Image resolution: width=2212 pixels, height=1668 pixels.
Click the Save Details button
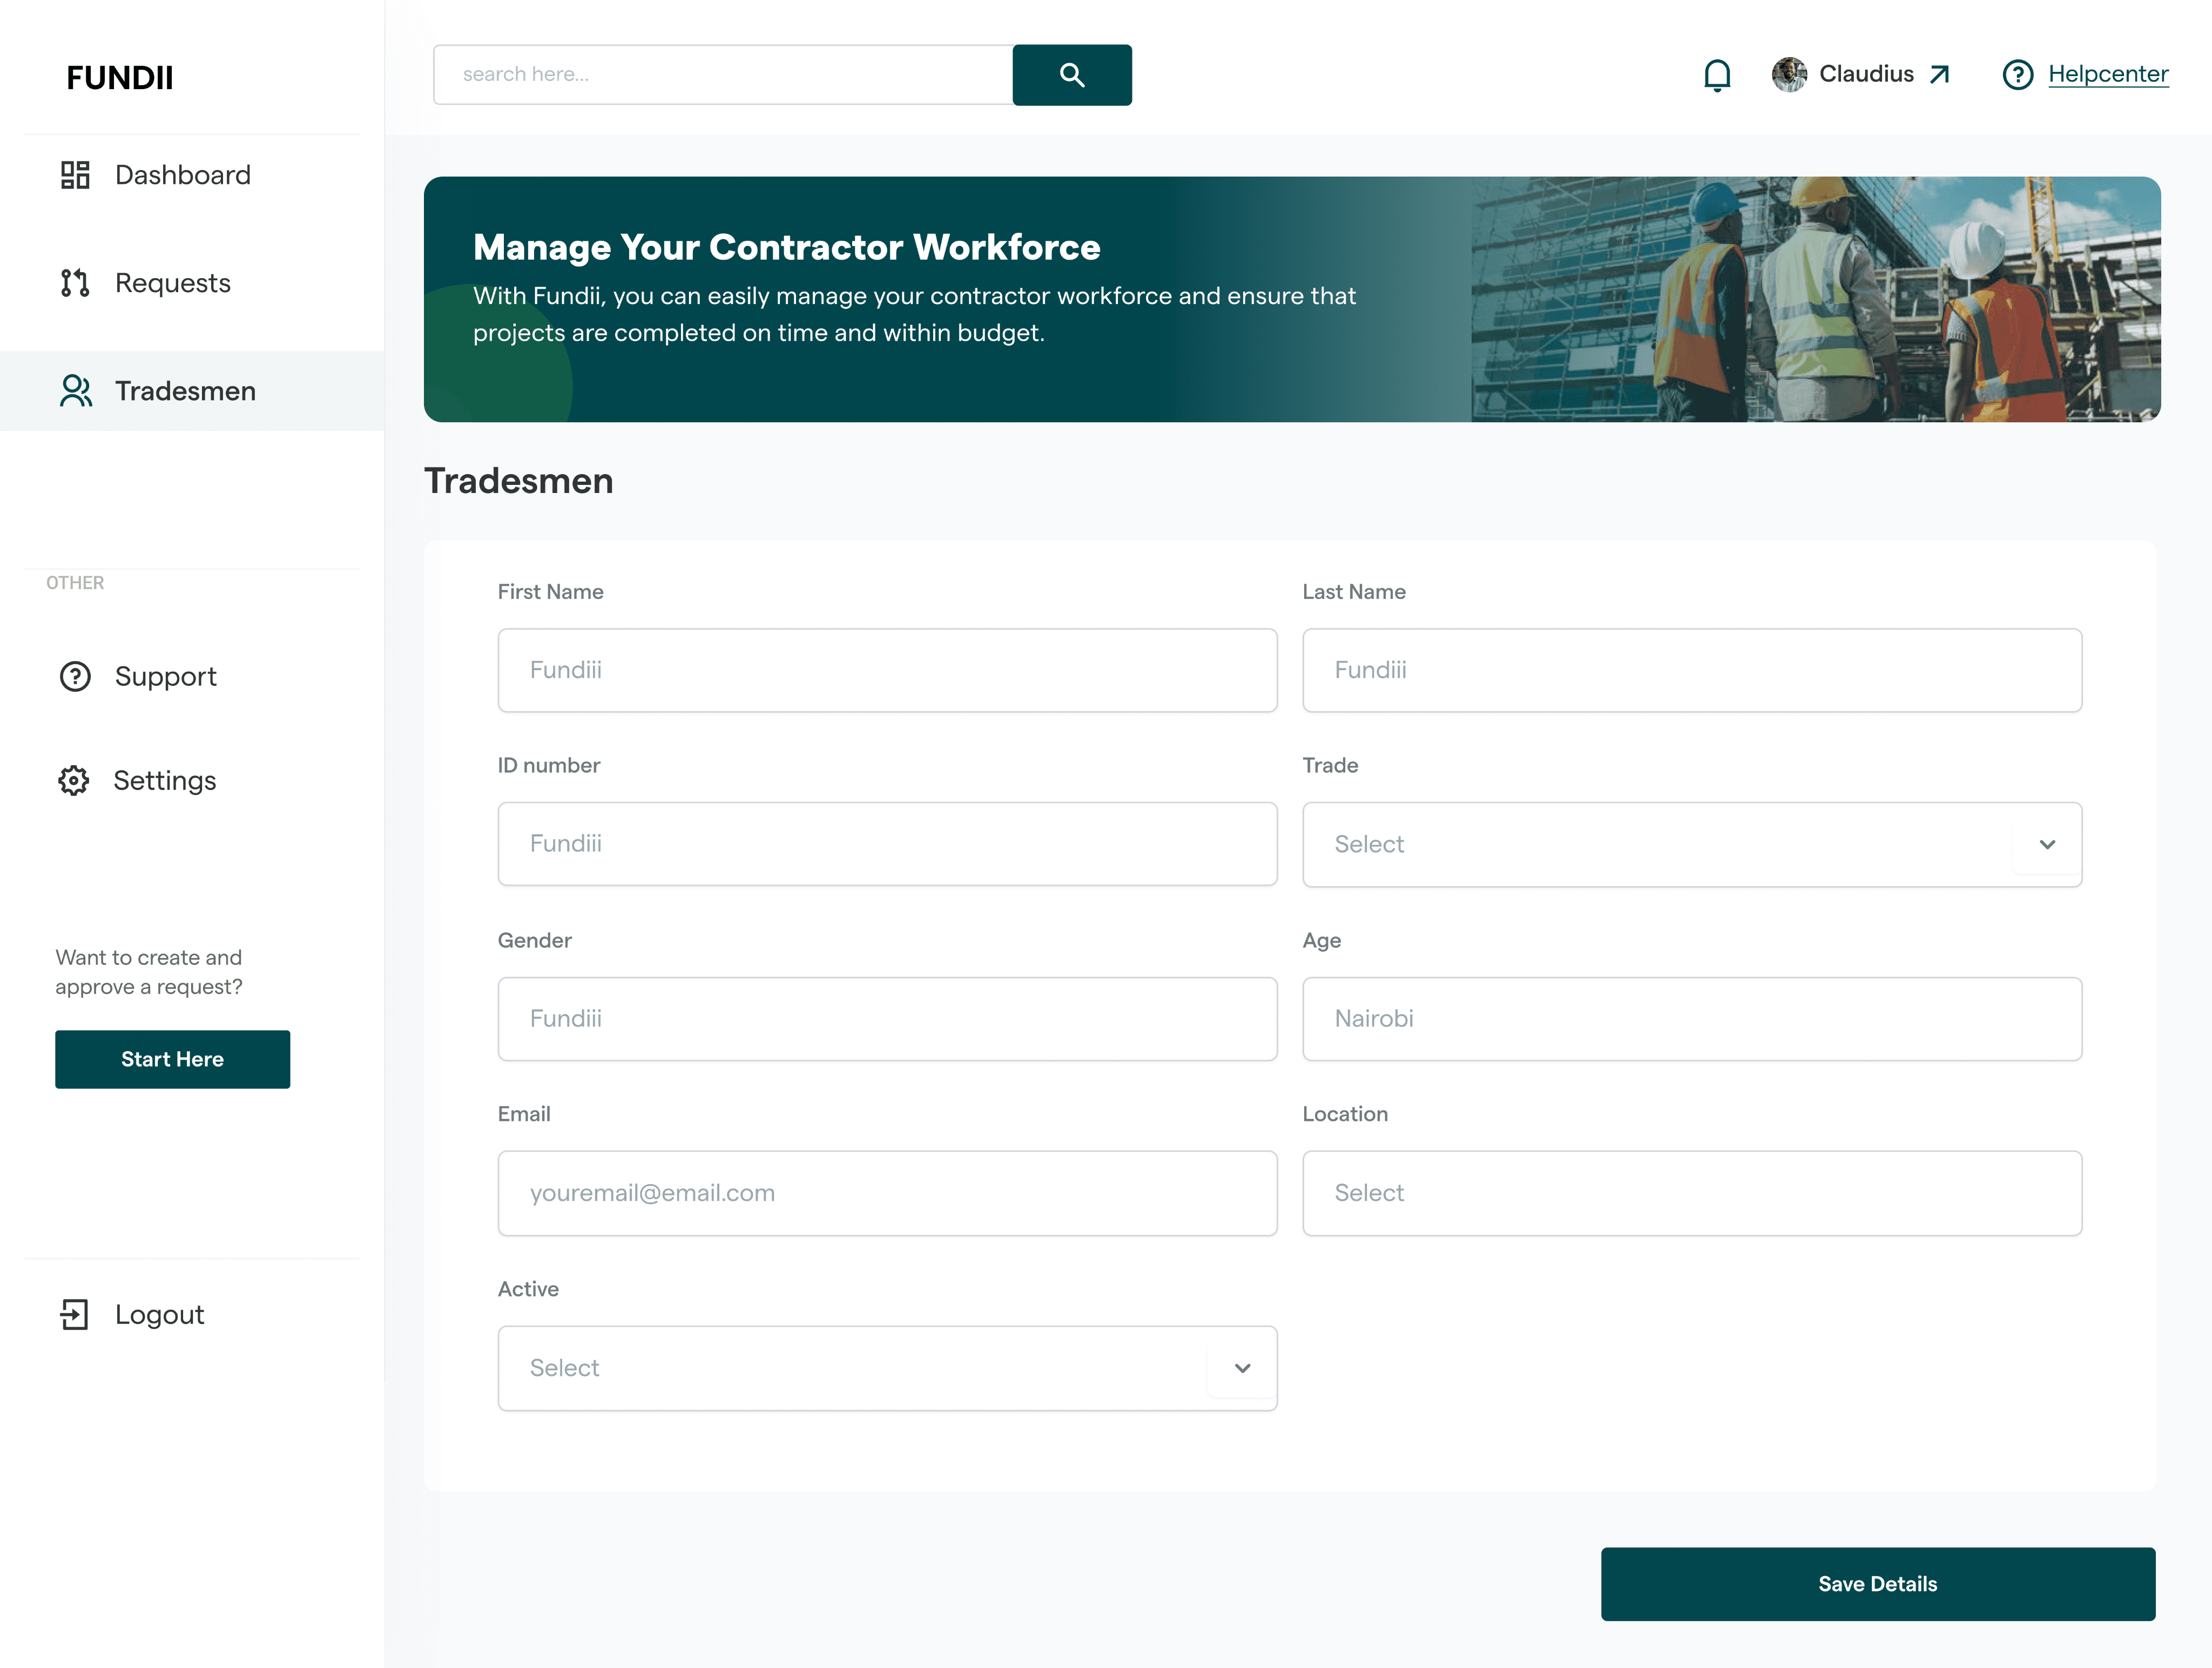(1878, 1584)
